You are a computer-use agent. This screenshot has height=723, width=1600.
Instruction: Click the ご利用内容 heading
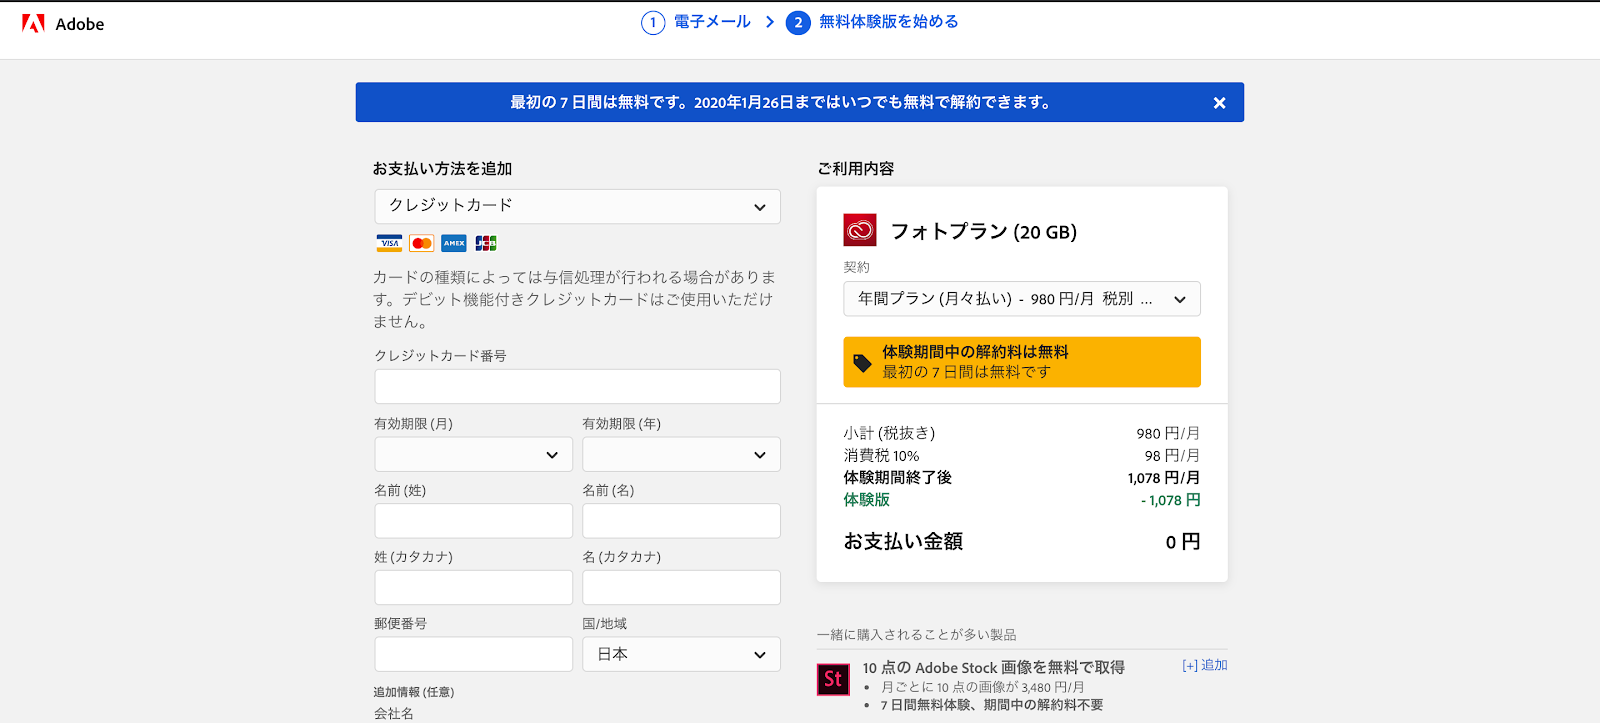856,169
